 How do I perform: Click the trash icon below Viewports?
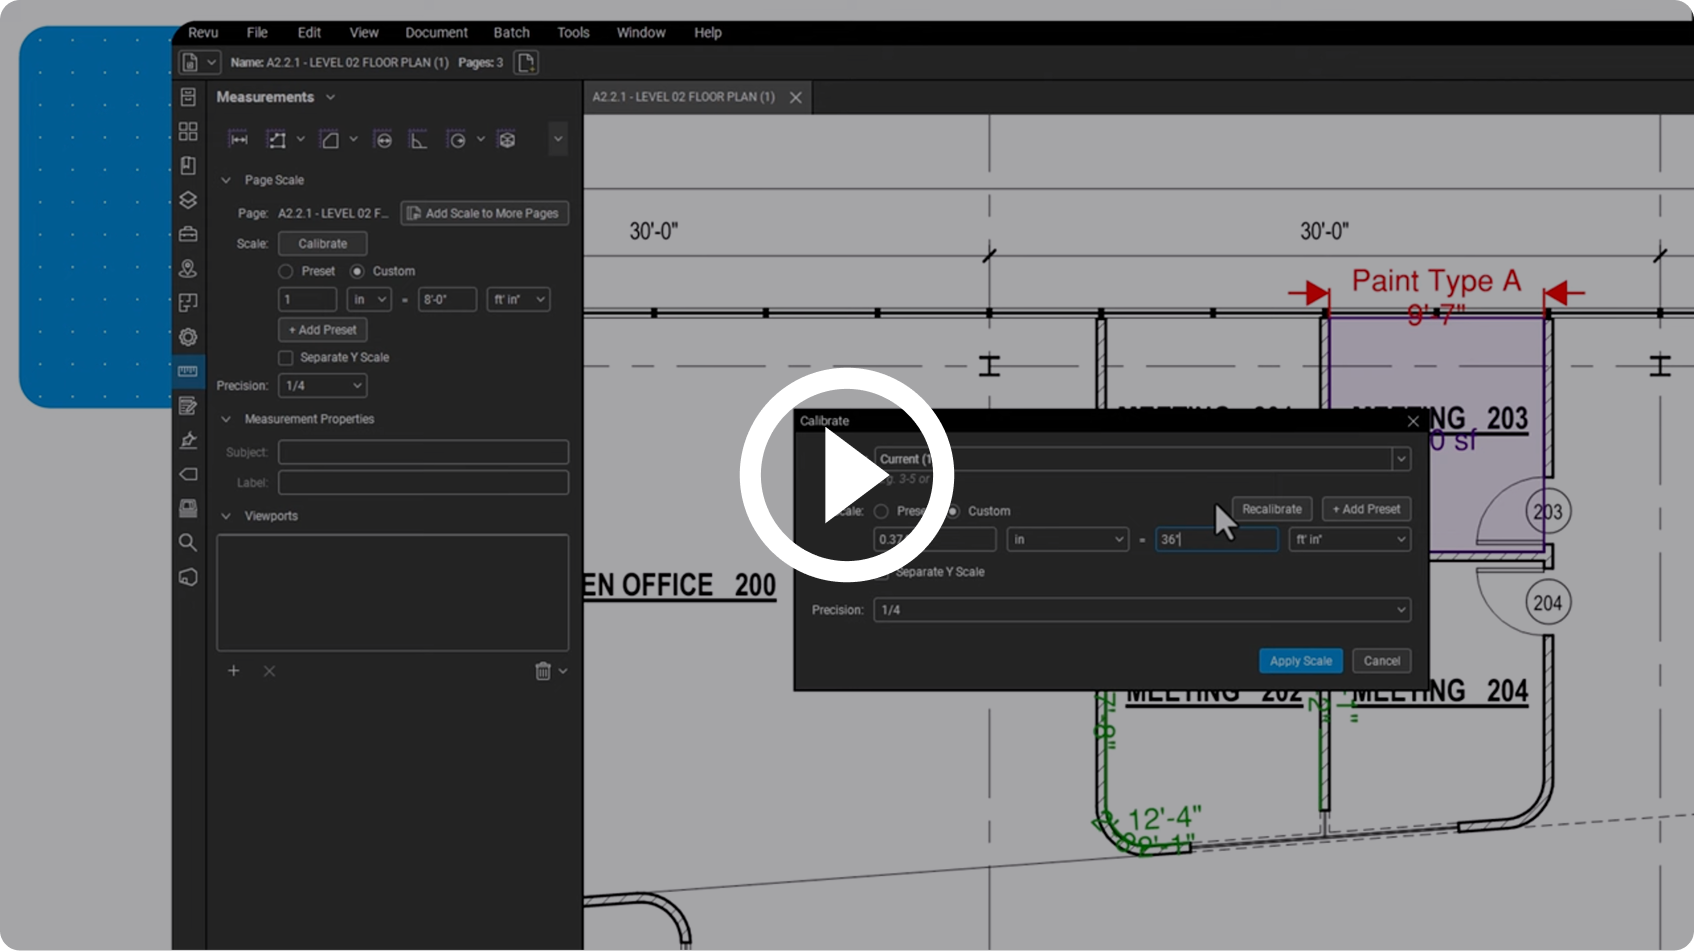(x=543, y=671)
